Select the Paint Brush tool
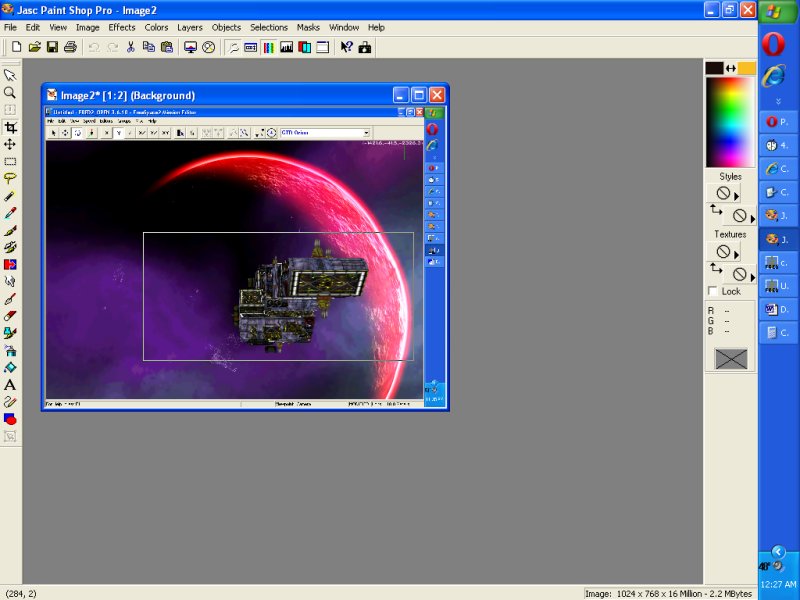 [10, 230]
